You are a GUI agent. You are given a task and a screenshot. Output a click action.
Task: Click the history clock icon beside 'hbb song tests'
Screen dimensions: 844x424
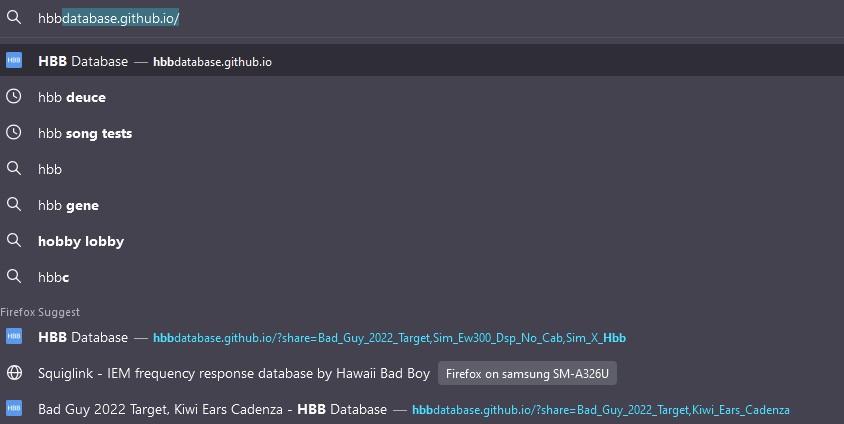pos(13,132)
